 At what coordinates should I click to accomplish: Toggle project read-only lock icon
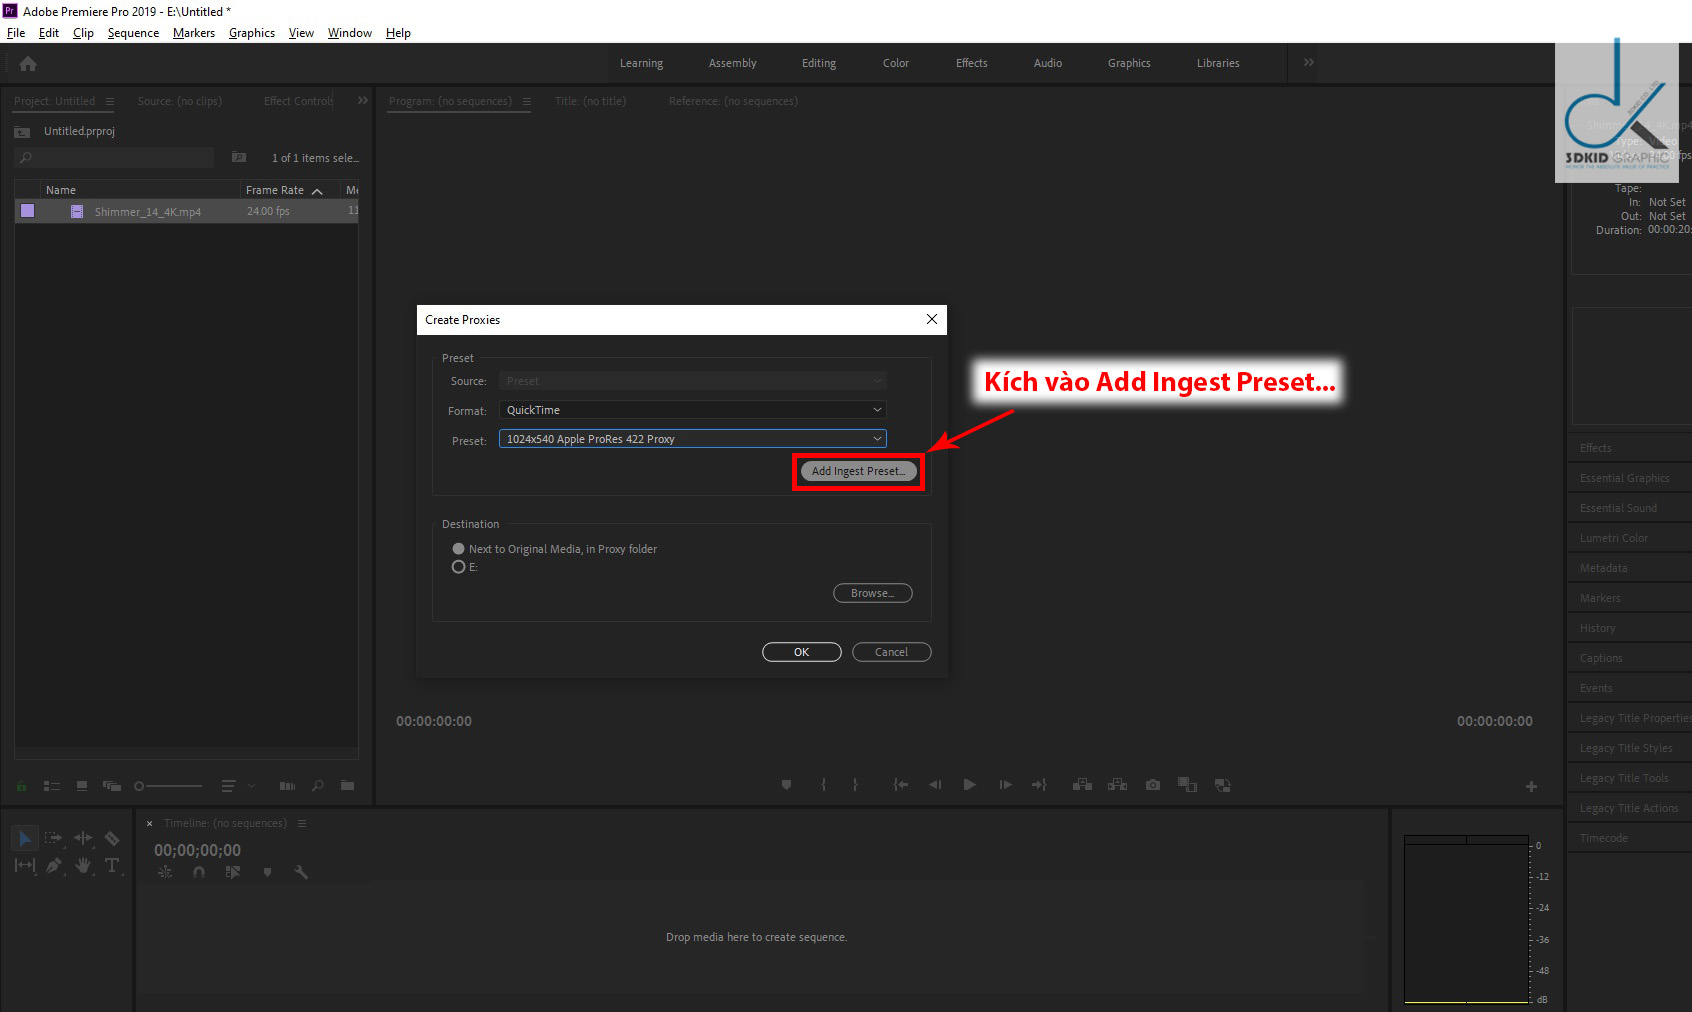click(x=22, y=786)
